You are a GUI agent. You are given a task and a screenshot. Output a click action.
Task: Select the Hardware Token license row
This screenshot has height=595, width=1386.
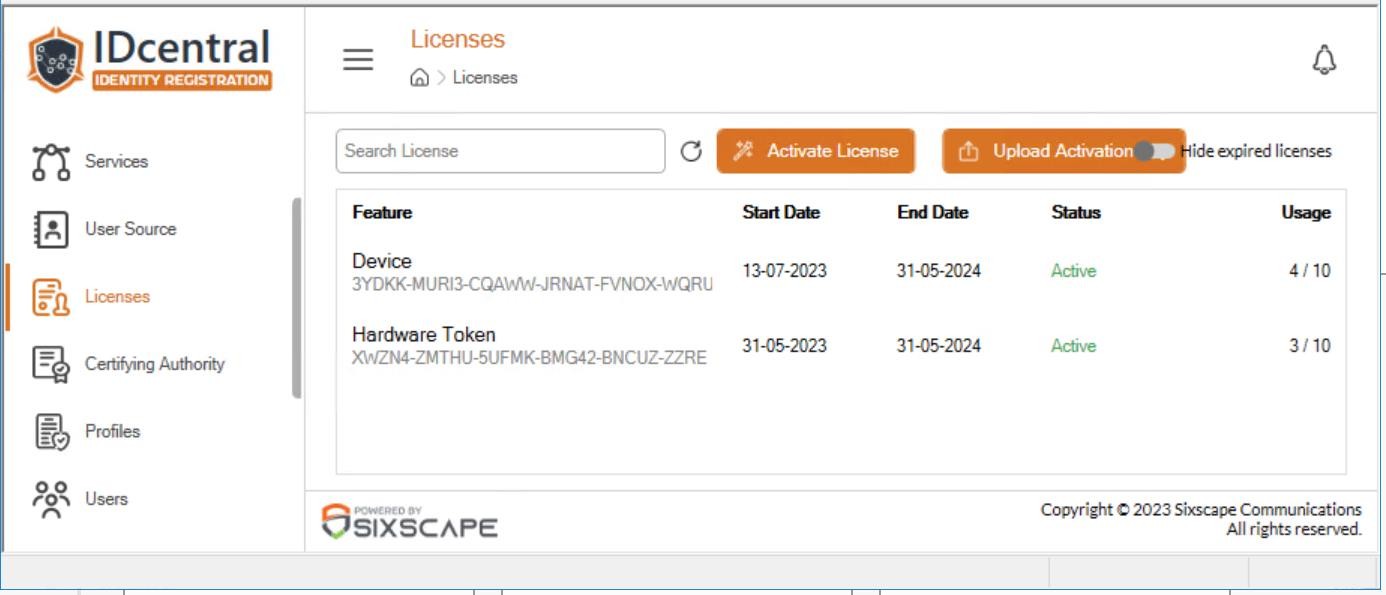pyautogui.click(x=841, y=346)
